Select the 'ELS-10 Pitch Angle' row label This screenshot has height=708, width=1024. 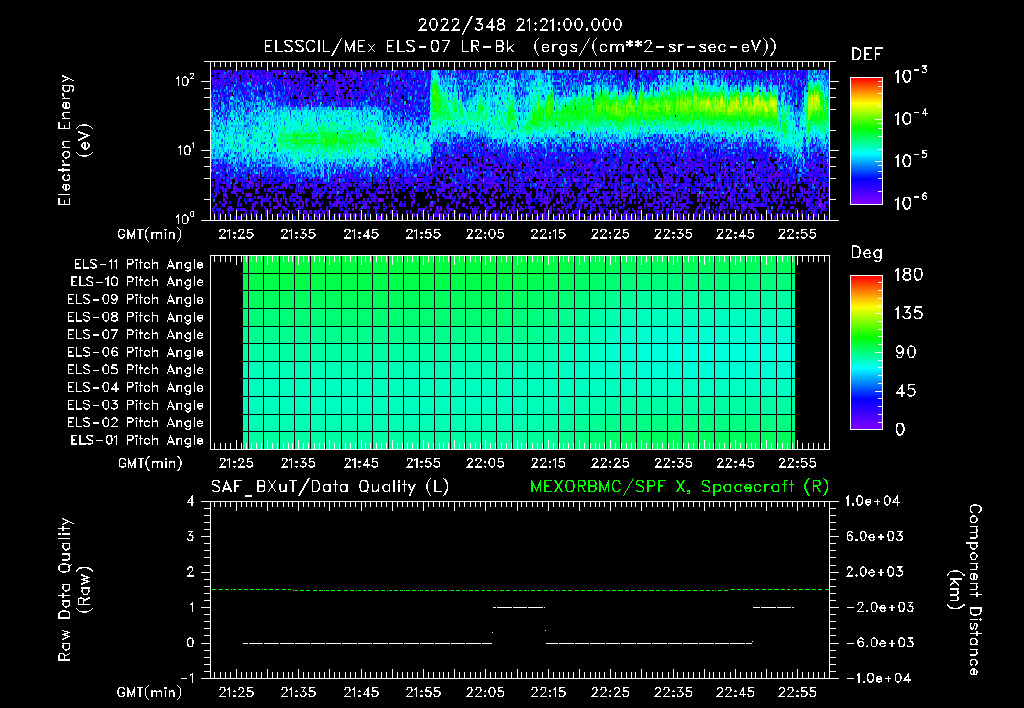137,282
